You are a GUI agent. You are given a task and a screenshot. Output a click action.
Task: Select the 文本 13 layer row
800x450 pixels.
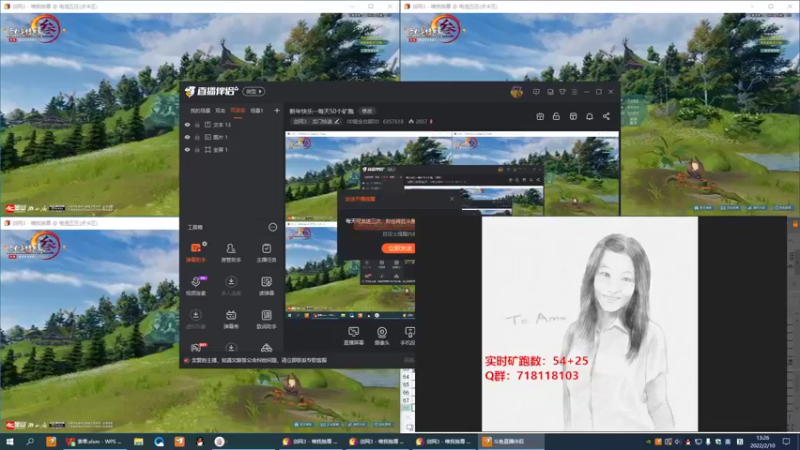tap(232, 124)
